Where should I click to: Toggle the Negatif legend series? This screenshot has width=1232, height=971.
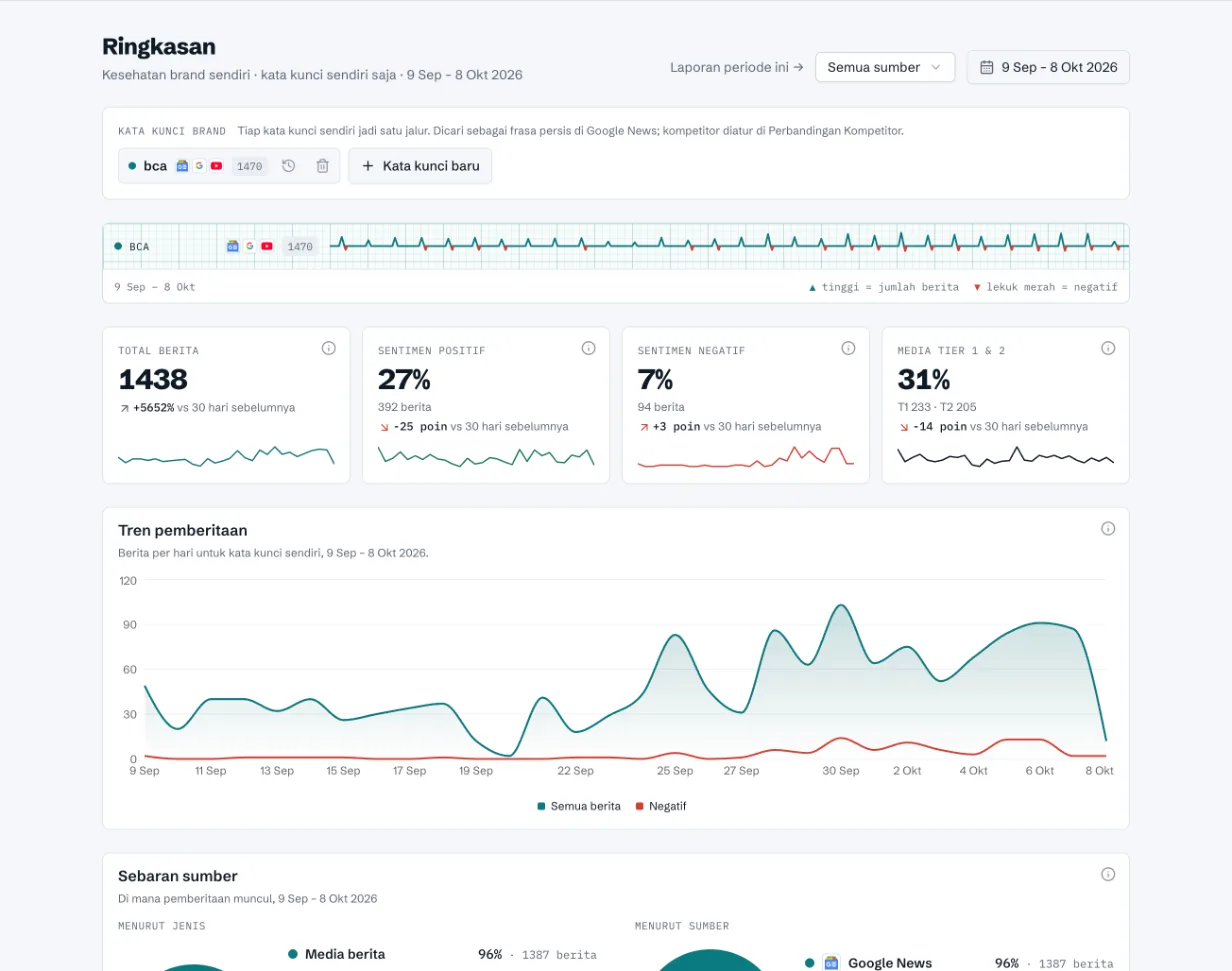[x=661, y=806]
